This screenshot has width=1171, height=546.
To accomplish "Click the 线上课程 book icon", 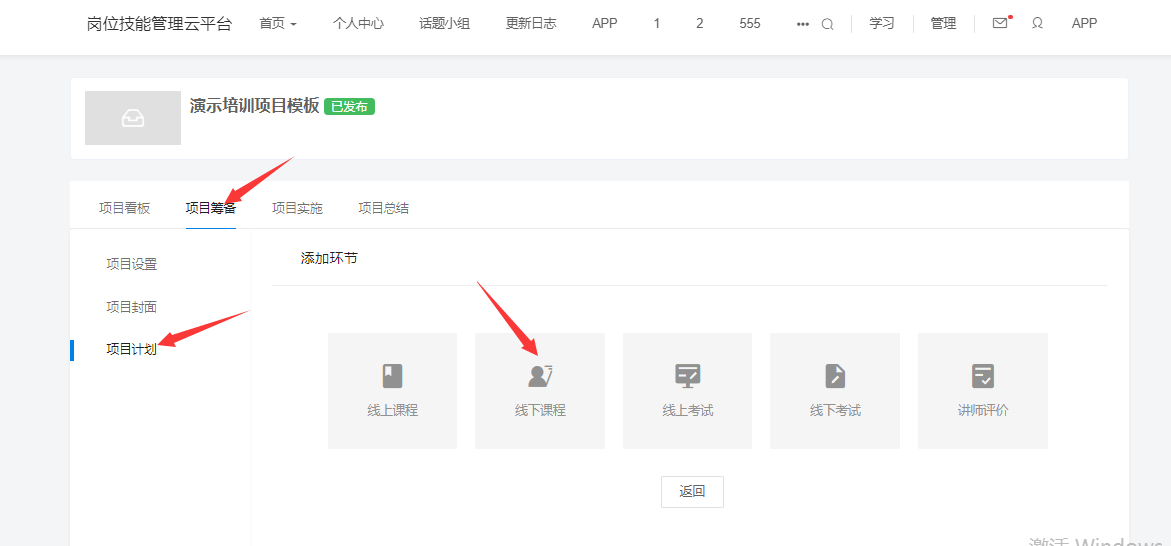I will pos(392,376).
